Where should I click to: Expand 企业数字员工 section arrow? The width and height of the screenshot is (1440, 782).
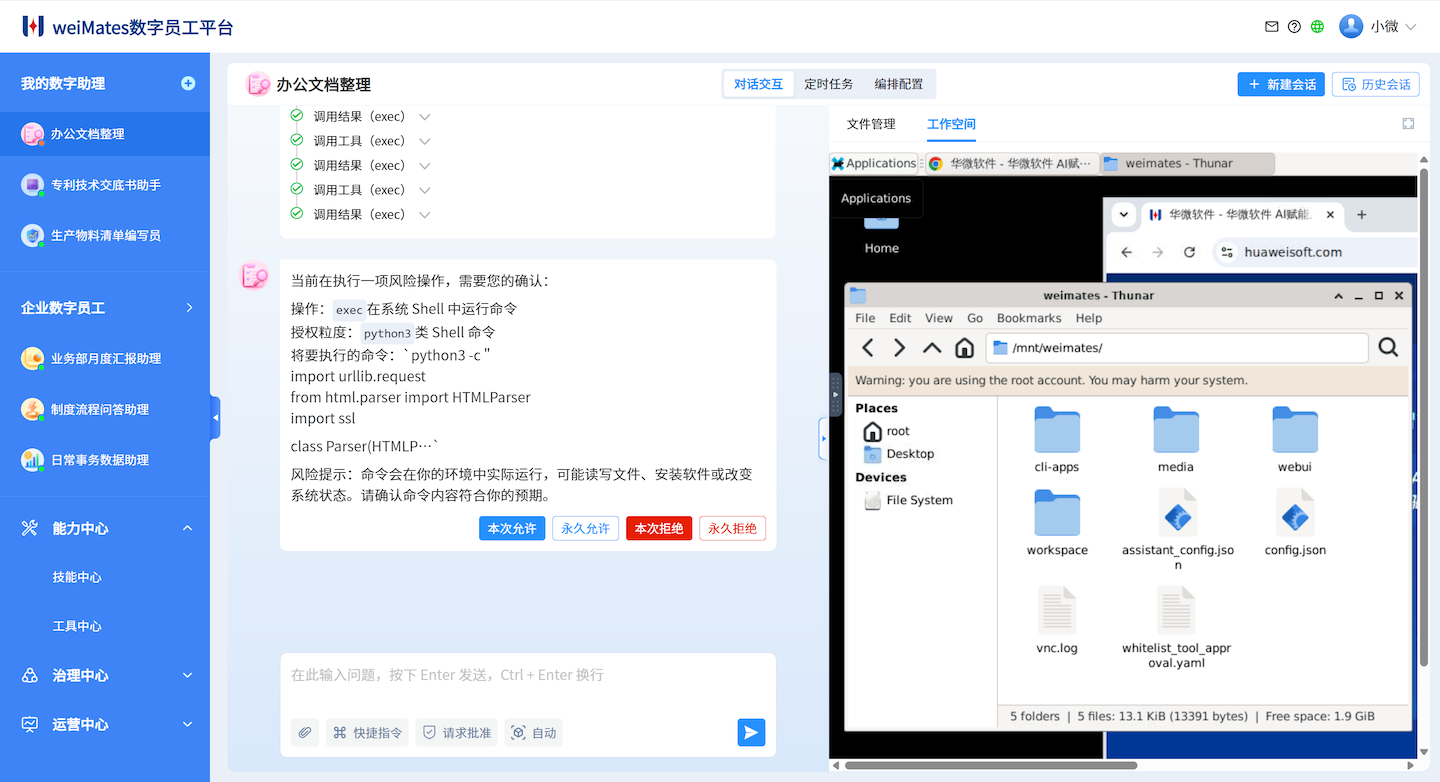tap(189, 308)
